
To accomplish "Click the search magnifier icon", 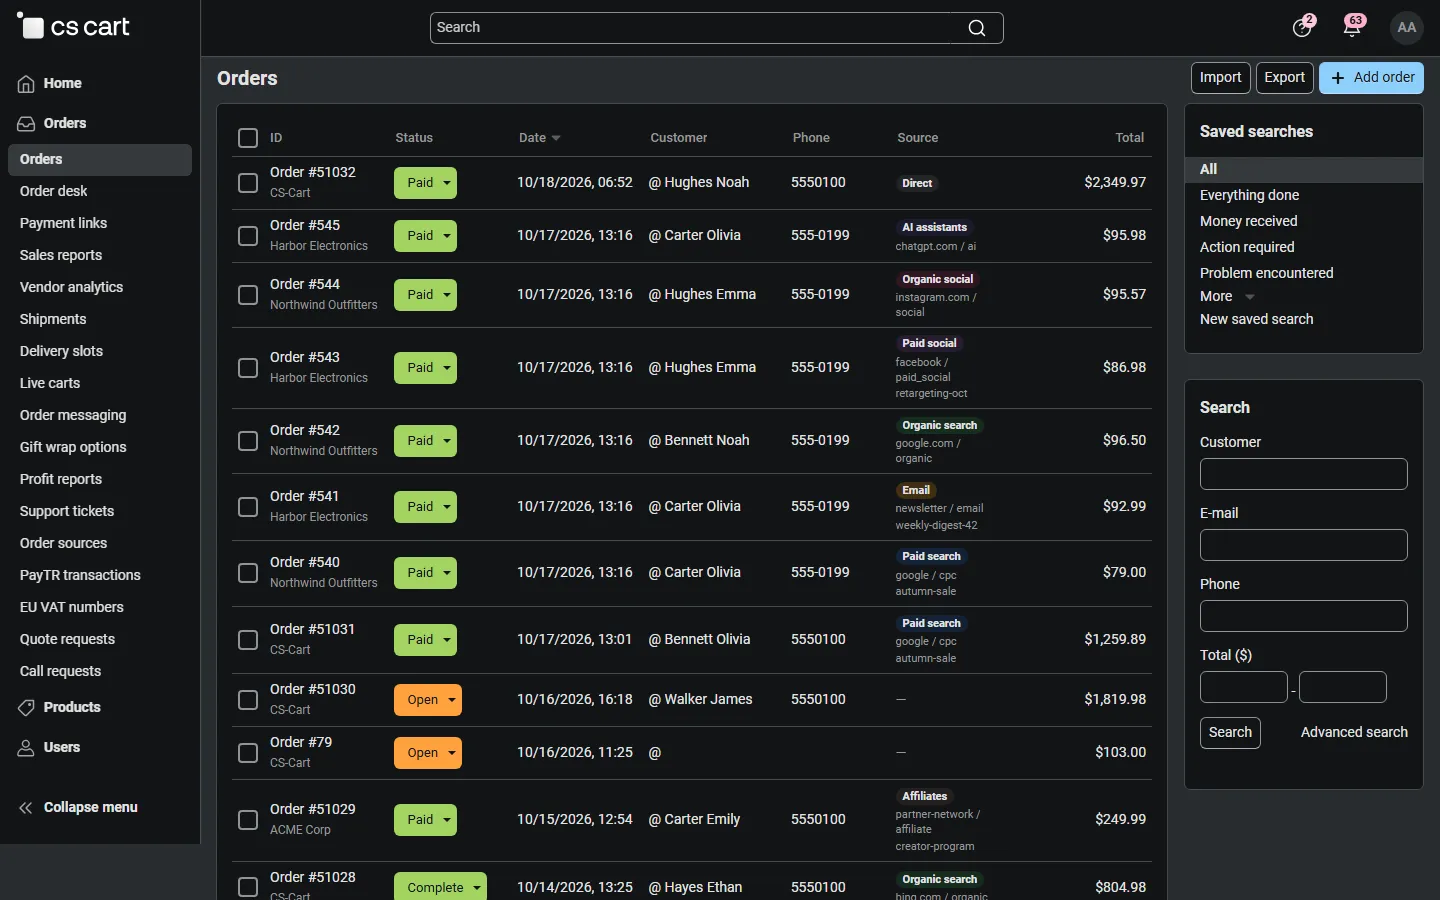I will coord(977,28).
